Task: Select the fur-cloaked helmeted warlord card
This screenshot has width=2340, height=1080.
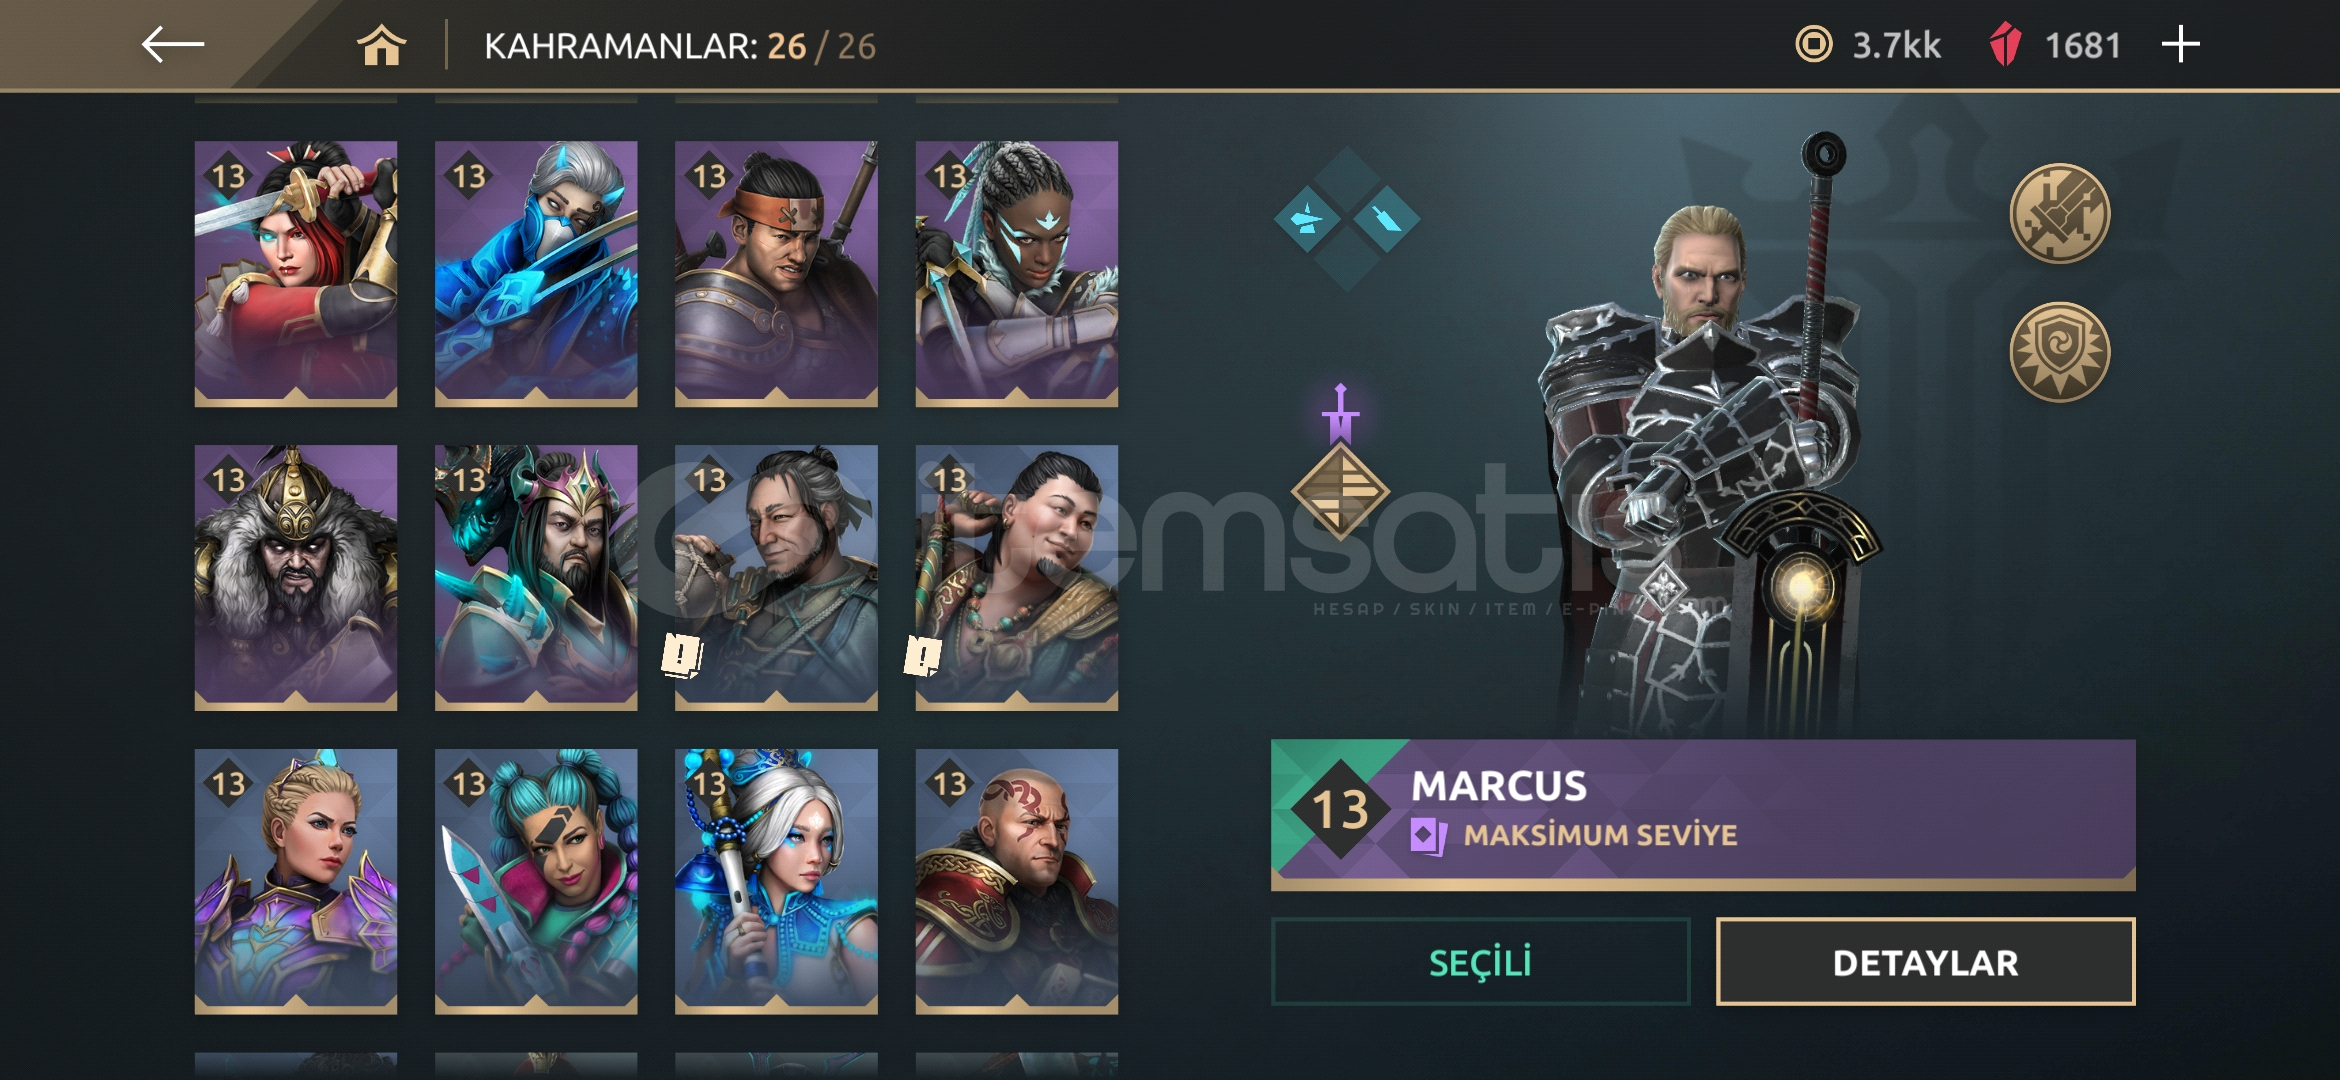Action: tap(296, 578)
